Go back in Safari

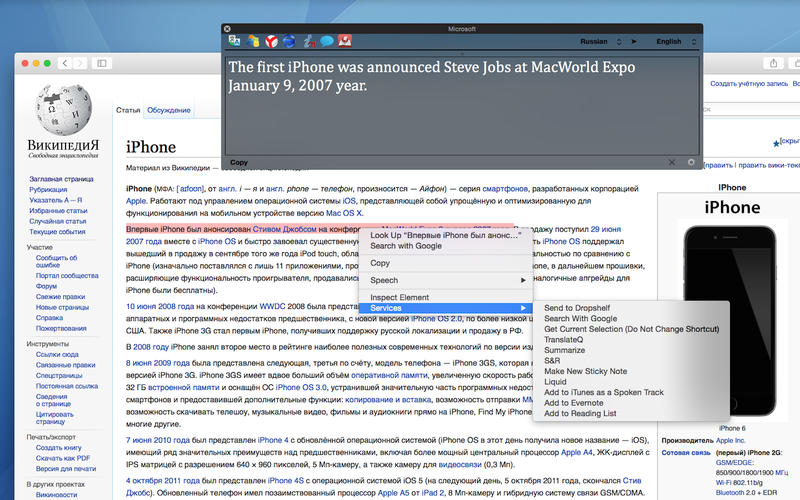(x=65, y=63)
